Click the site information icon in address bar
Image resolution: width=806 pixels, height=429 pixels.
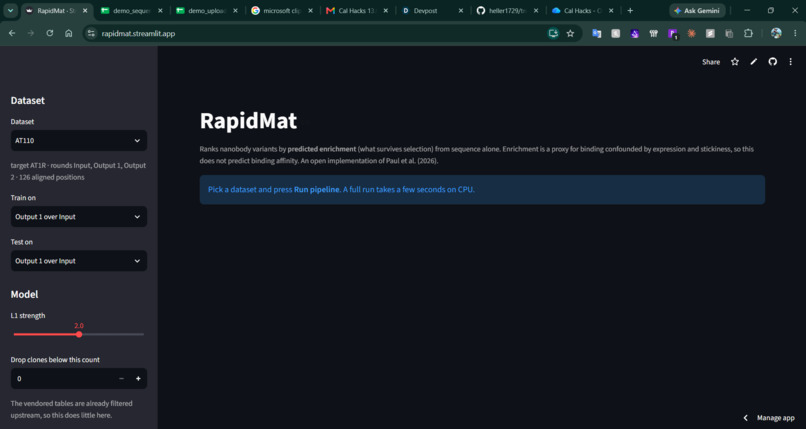(x=91, y=33)
